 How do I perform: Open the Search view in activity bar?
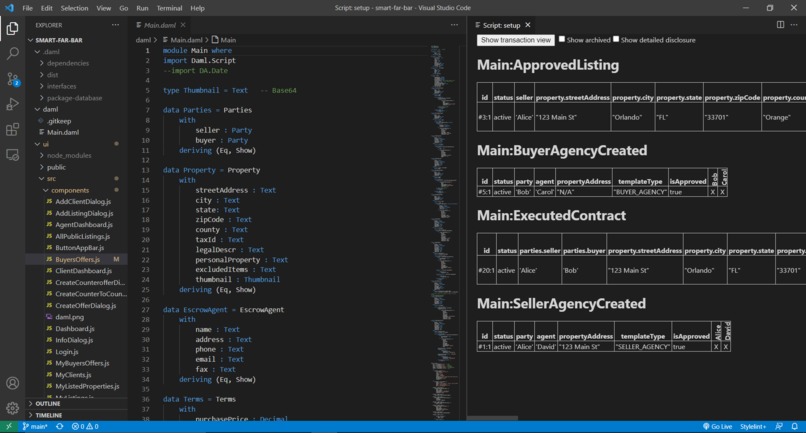12,53
